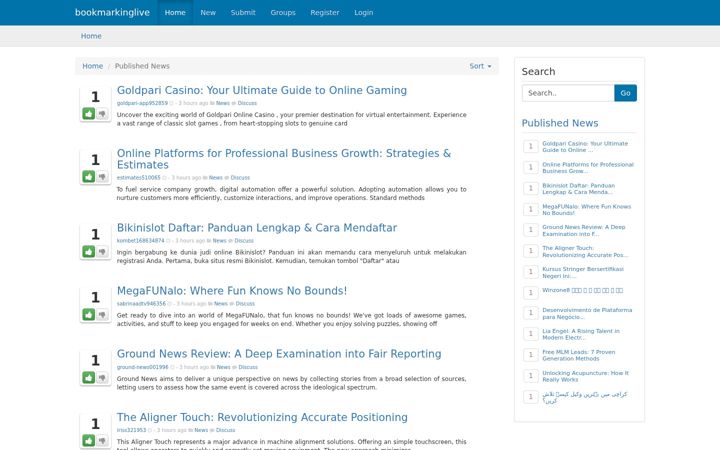
Task: Downvote the Goldpari Casino story
Action: tap(102, 113)
